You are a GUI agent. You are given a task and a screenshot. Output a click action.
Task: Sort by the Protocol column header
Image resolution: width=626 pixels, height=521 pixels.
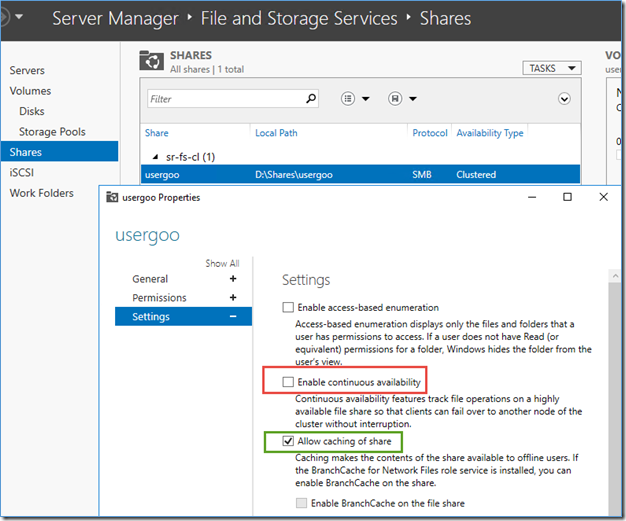[430, 133]
